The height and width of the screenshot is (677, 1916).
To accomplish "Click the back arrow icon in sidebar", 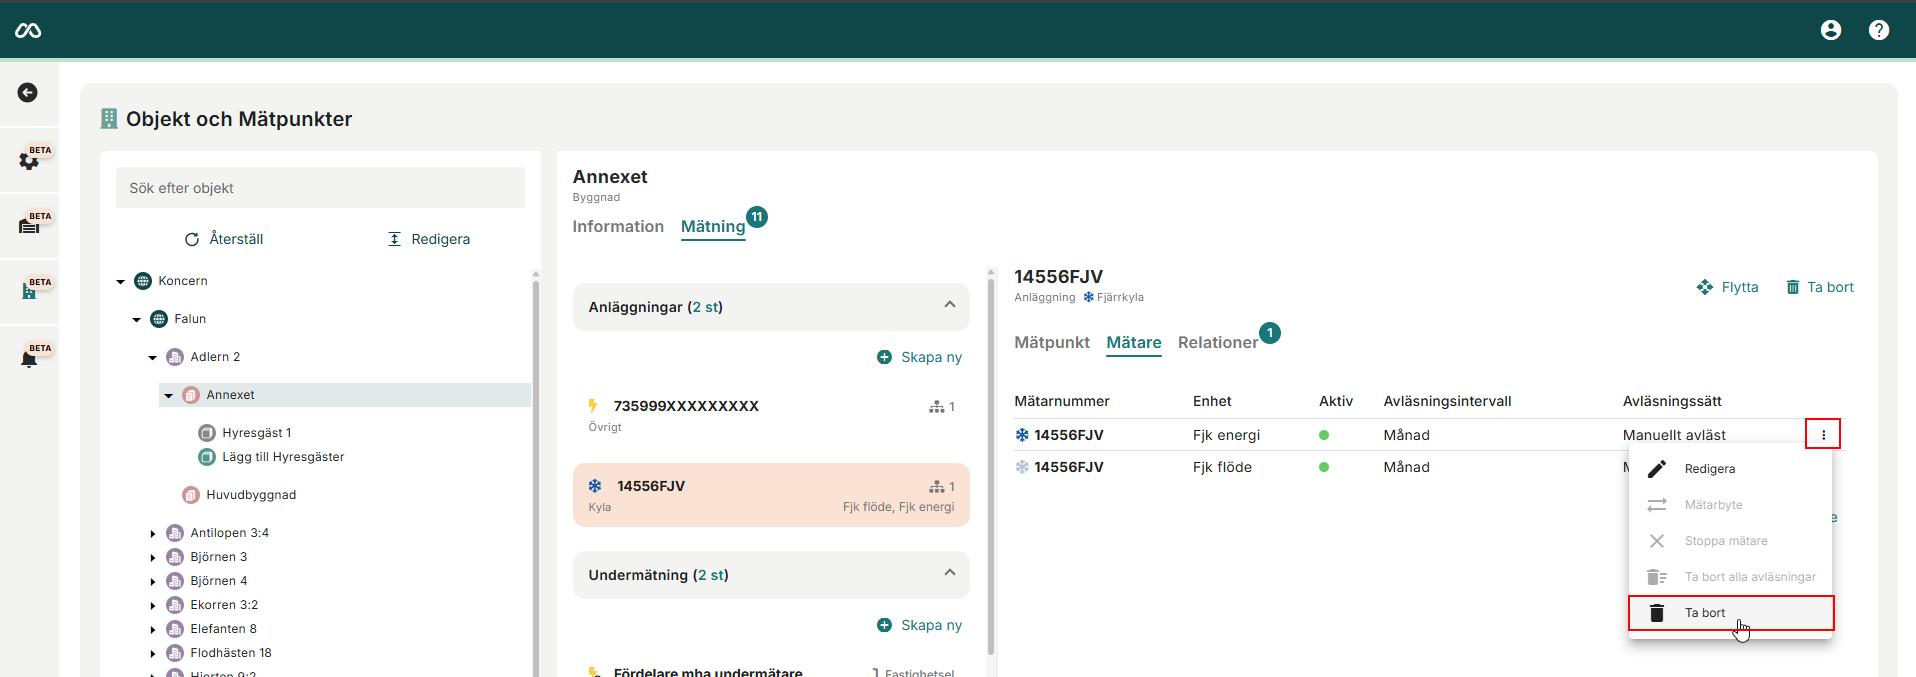I will pos(28,93).
